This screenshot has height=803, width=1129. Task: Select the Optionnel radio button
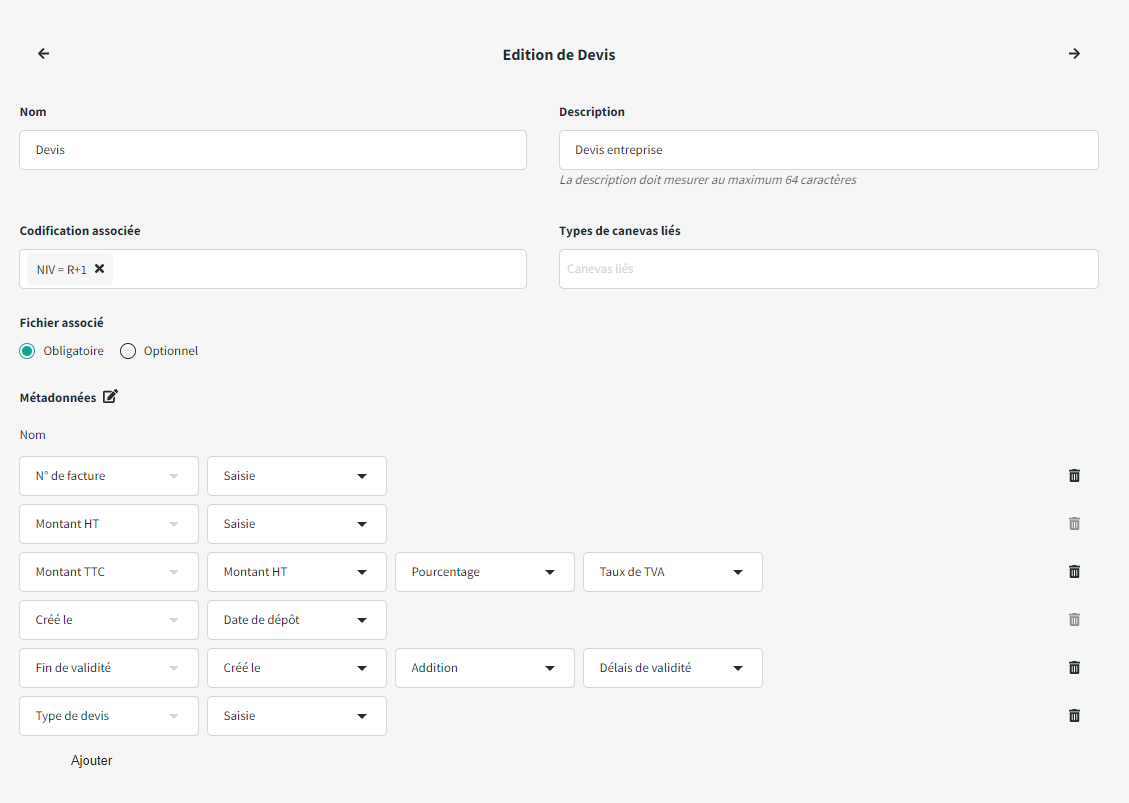[x=128, y=351]
